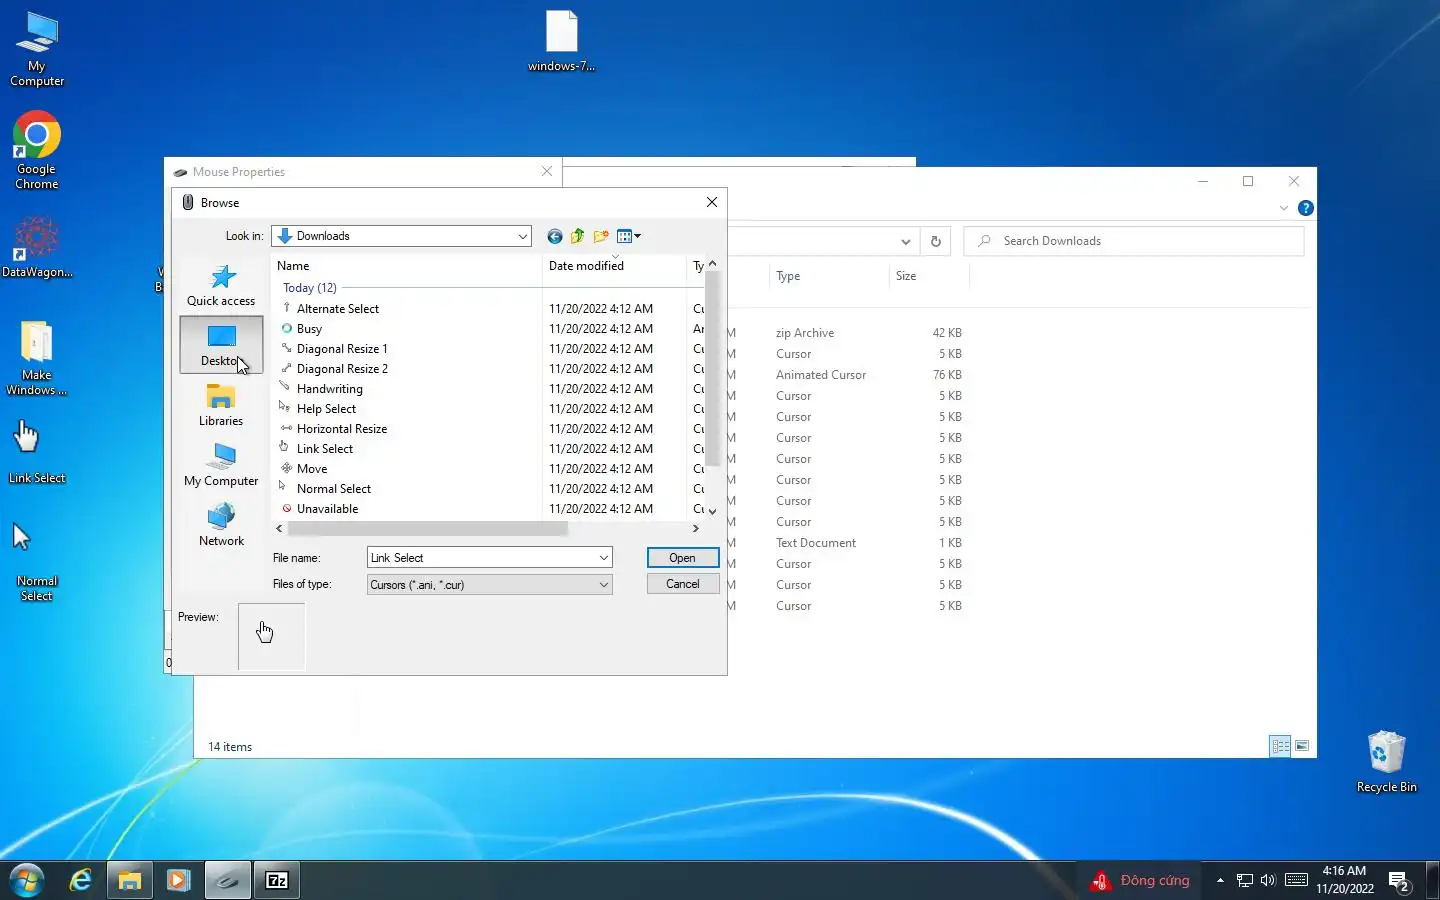The width and height of the screenshot is (1440, 900).
Task: Open the notification center icon
Action: point(1399,881)
